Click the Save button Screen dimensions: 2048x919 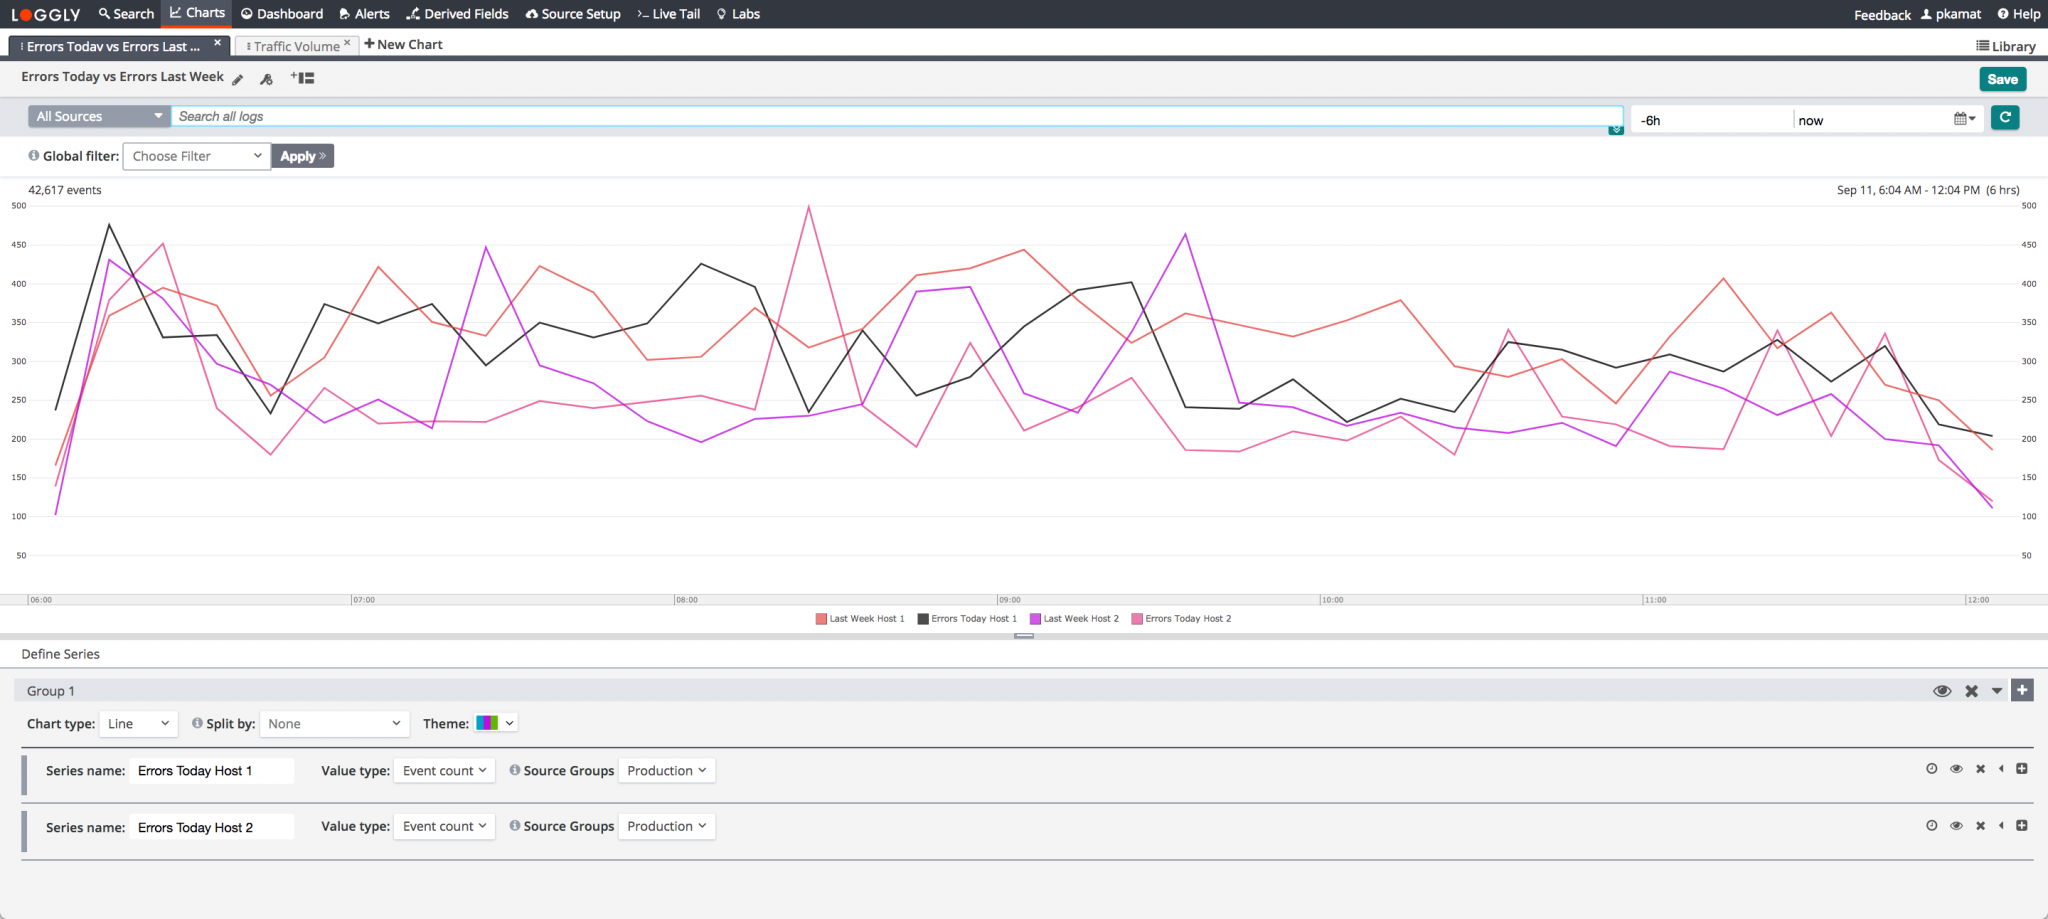click(x=2003, y=79)
